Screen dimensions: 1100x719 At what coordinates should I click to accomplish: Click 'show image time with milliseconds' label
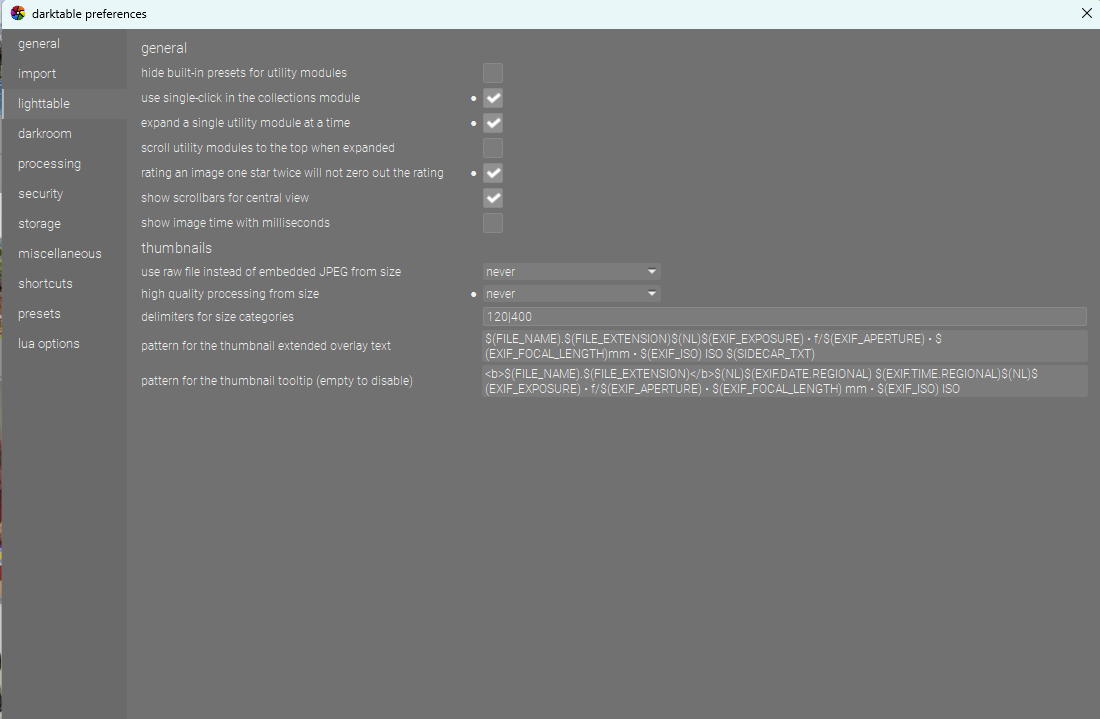pyautogui.click(x=235, y=222)
